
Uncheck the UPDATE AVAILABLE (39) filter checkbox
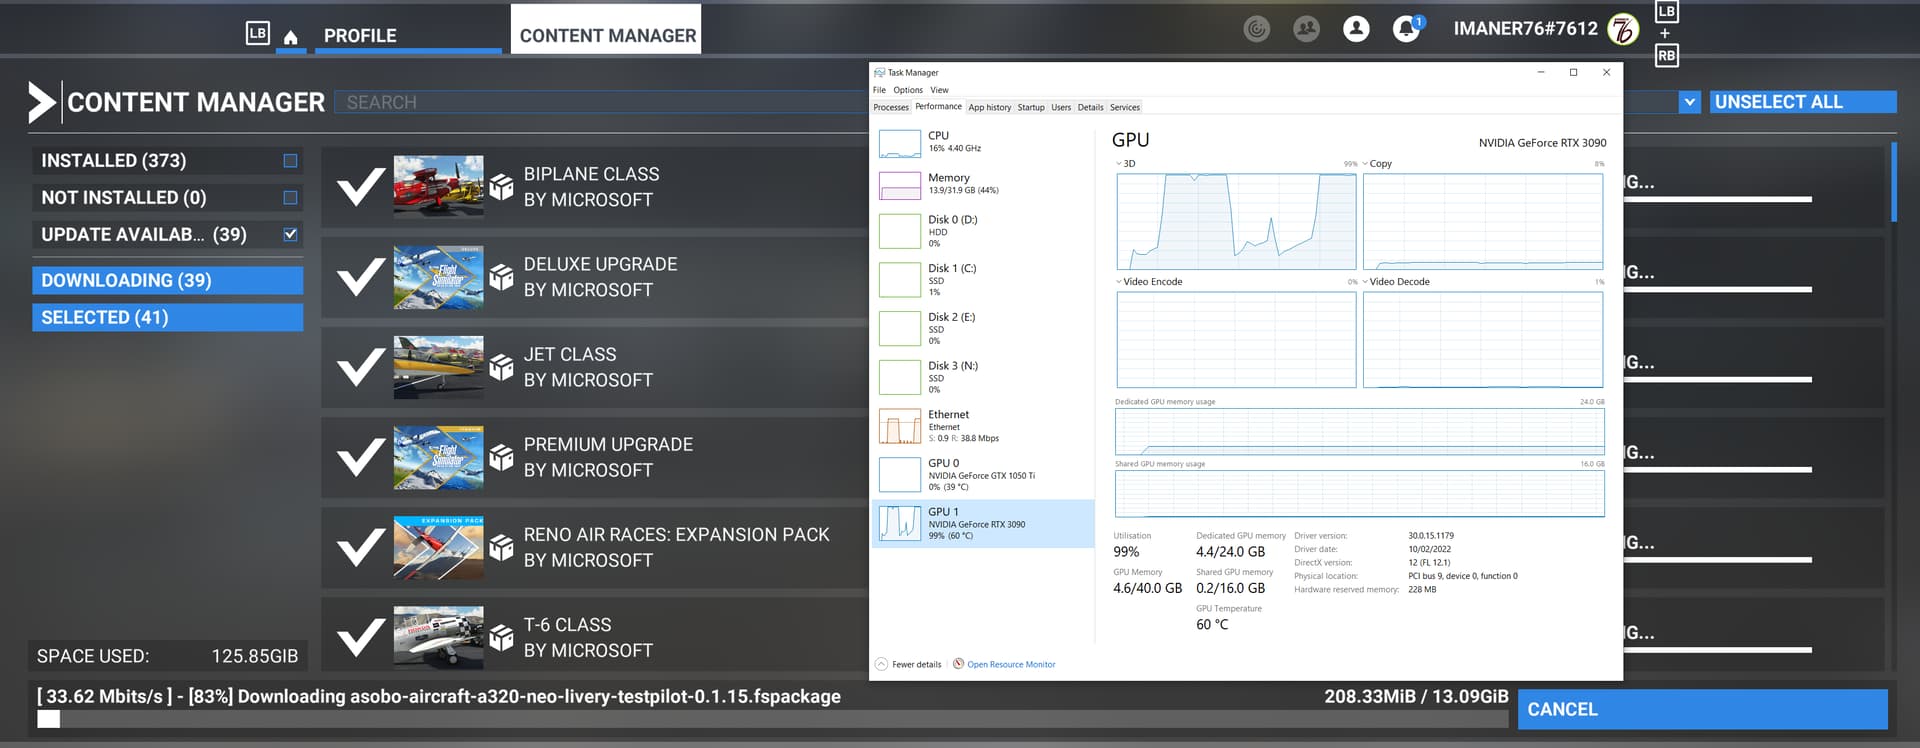[290, 234]
